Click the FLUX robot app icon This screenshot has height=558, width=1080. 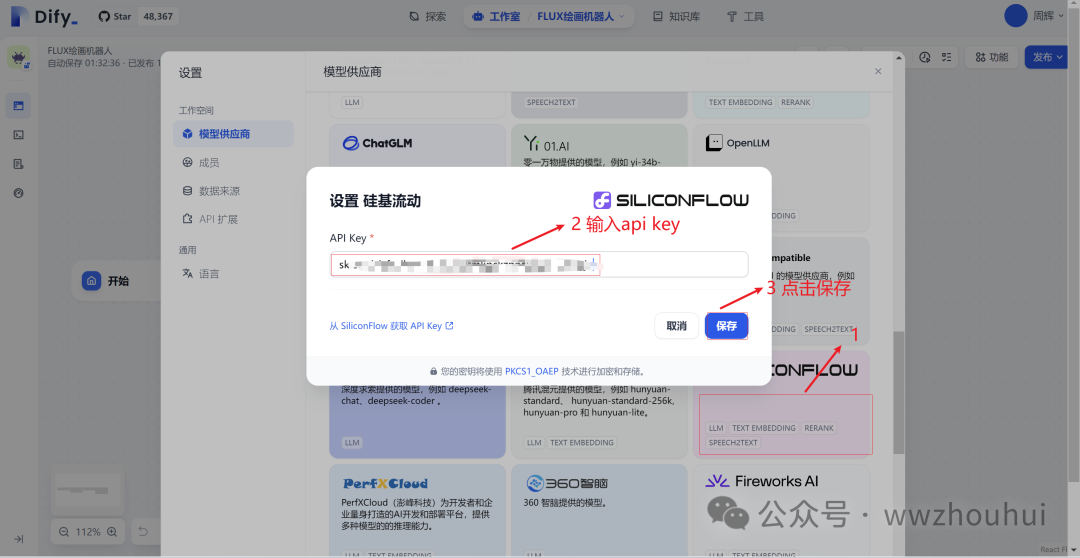coord(19,57)
